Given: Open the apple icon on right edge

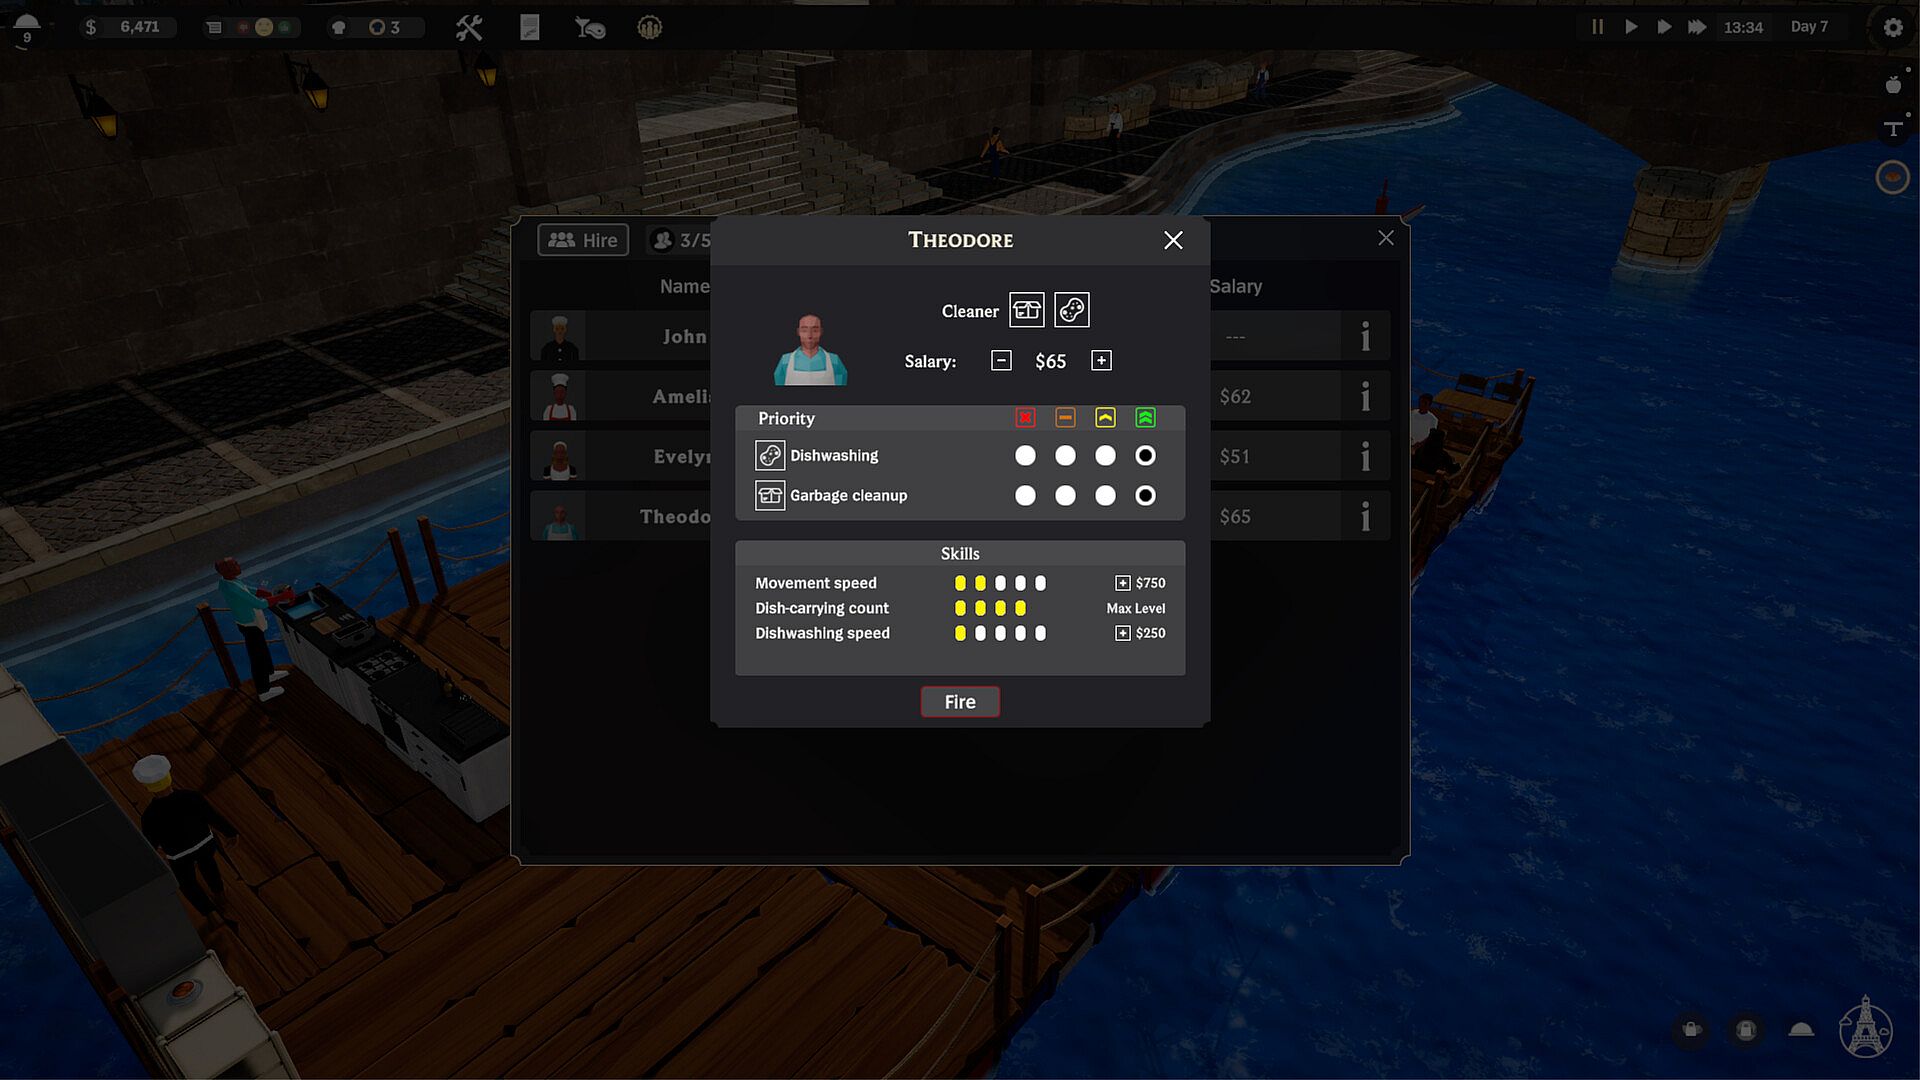Looking at the screenshot, I should click(1893, 84).
